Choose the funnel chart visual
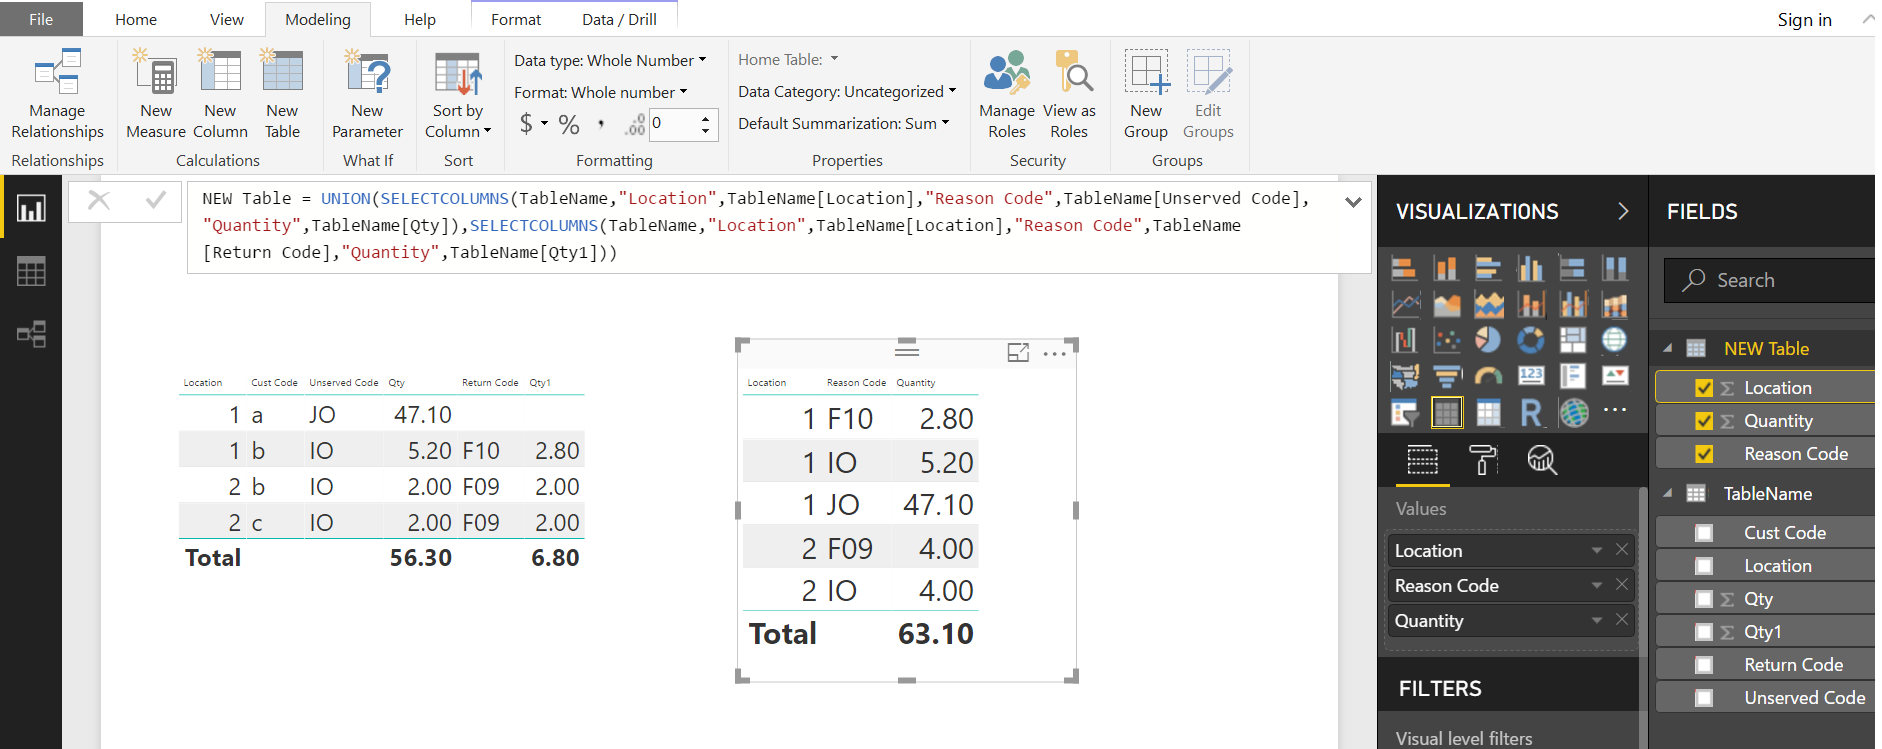Viewport: 1882px width, 749px height. click(1446, 376)
